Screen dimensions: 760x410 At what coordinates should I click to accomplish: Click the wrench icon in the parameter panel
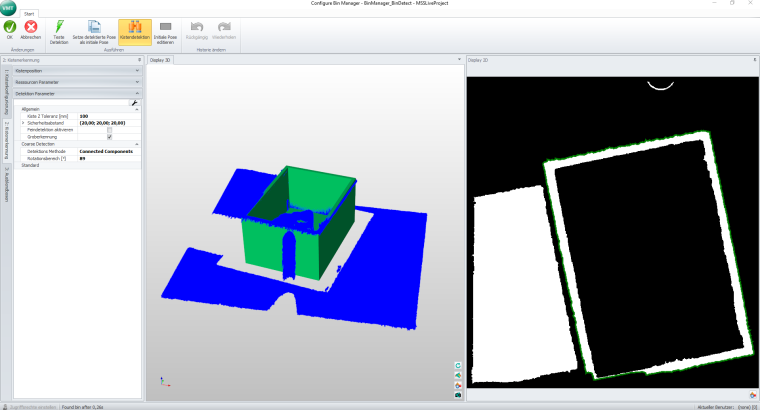(x=135, y=103)
